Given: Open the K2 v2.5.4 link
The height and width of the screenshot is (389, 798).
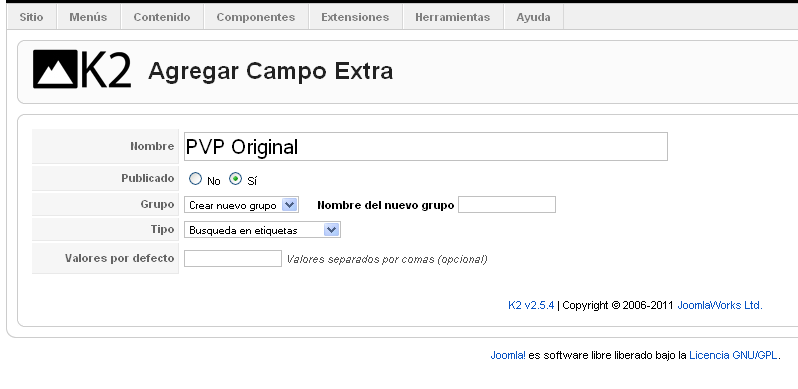Looking at the screenshot, I should tap(531, 305).
